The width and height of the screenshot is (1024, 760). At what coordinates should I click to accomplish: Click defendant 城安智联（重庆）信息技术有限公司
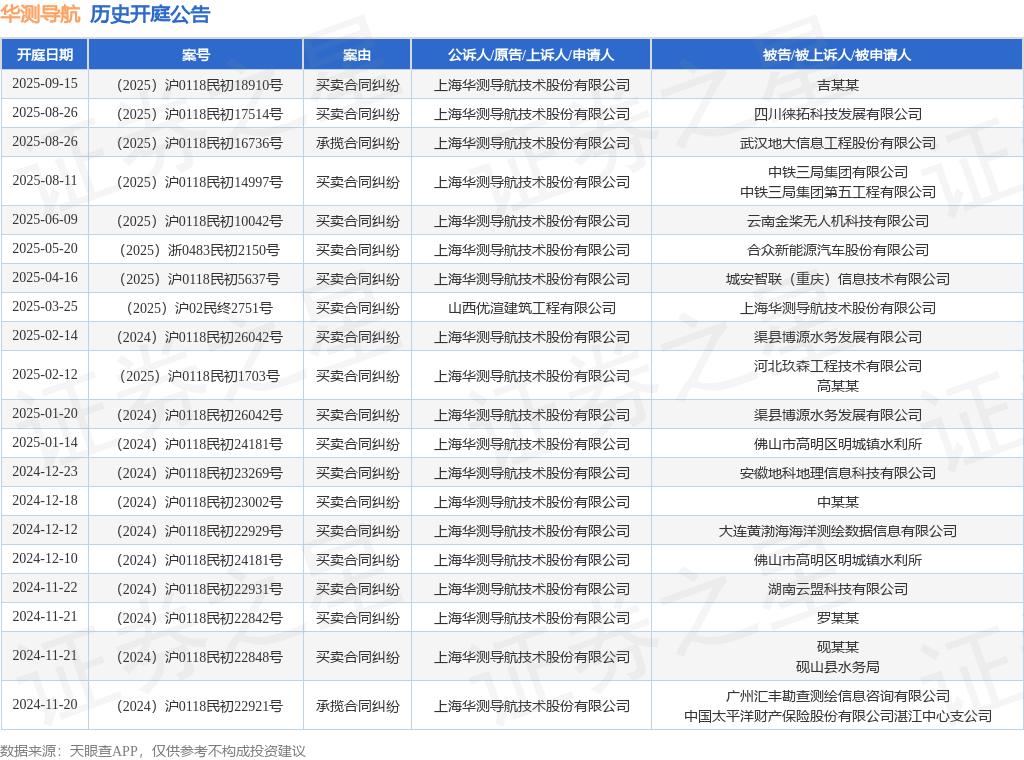click(838, 279)
